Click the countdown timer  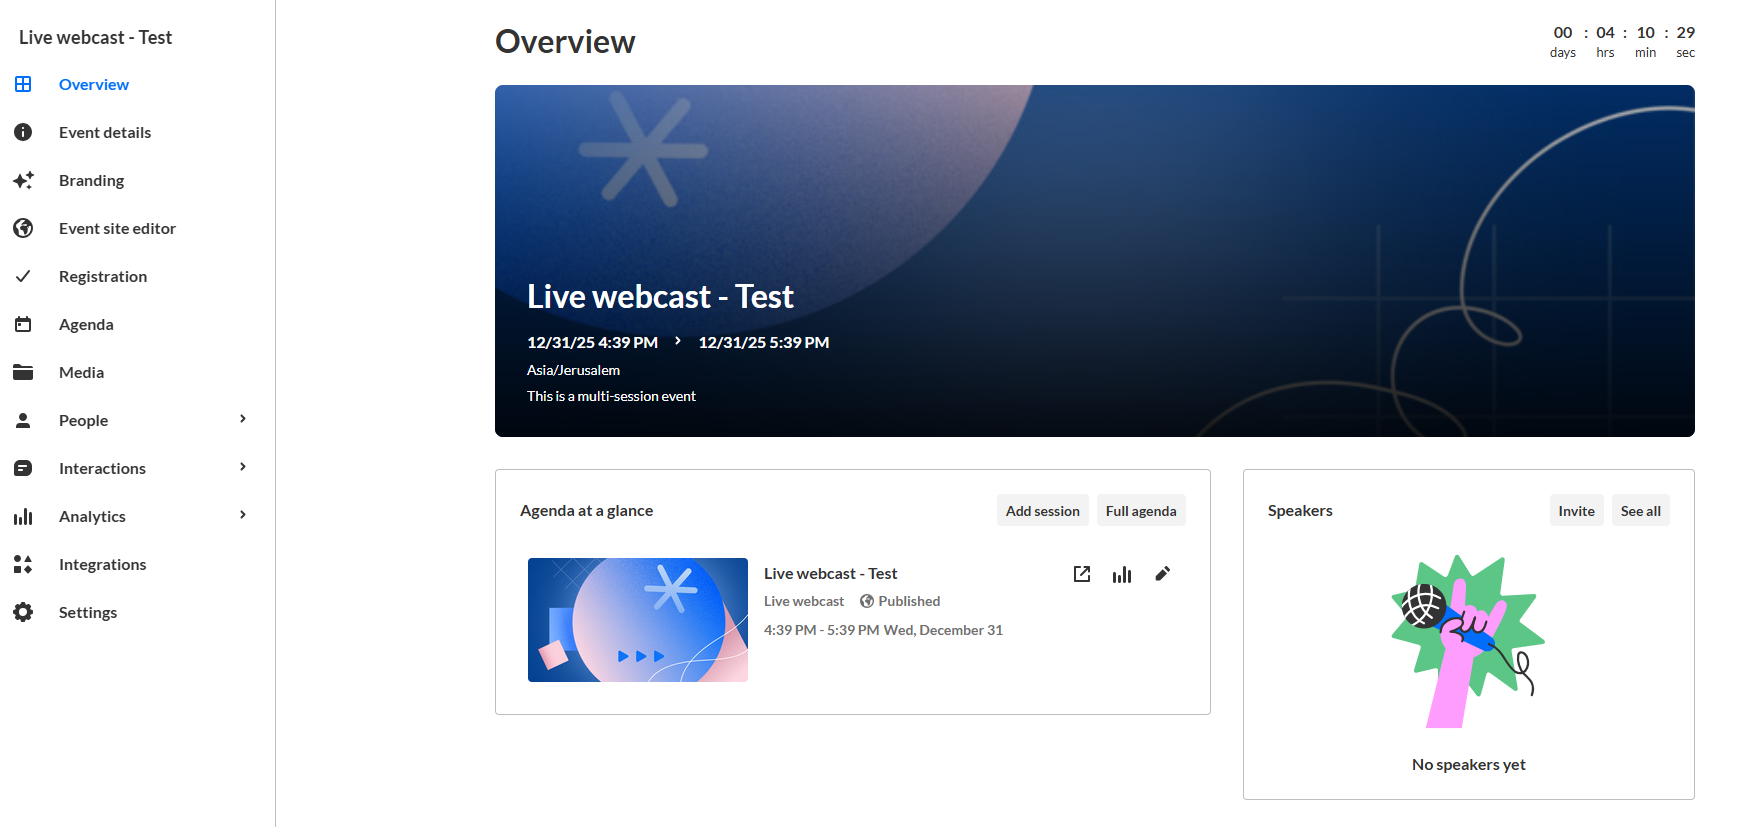(1623, 42)
